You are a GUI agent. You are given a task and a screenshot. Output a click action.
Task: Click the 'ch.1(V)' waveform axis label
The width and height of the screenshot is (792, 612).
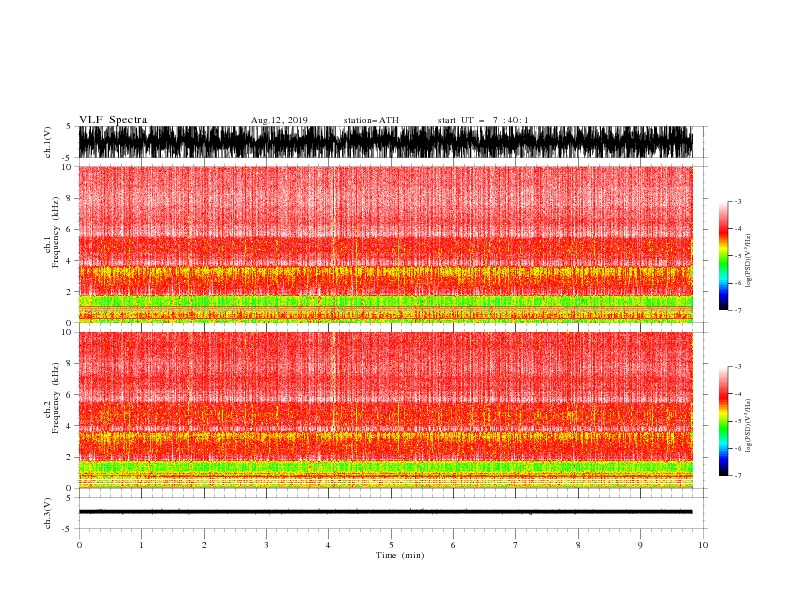[x=48, y=142]
